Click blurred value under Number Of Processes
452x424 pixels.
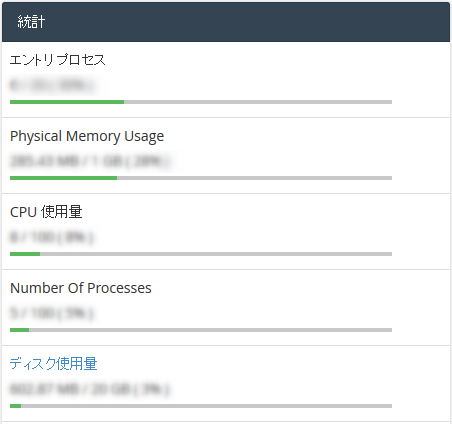pyautogui.click(x=51, y=313)
